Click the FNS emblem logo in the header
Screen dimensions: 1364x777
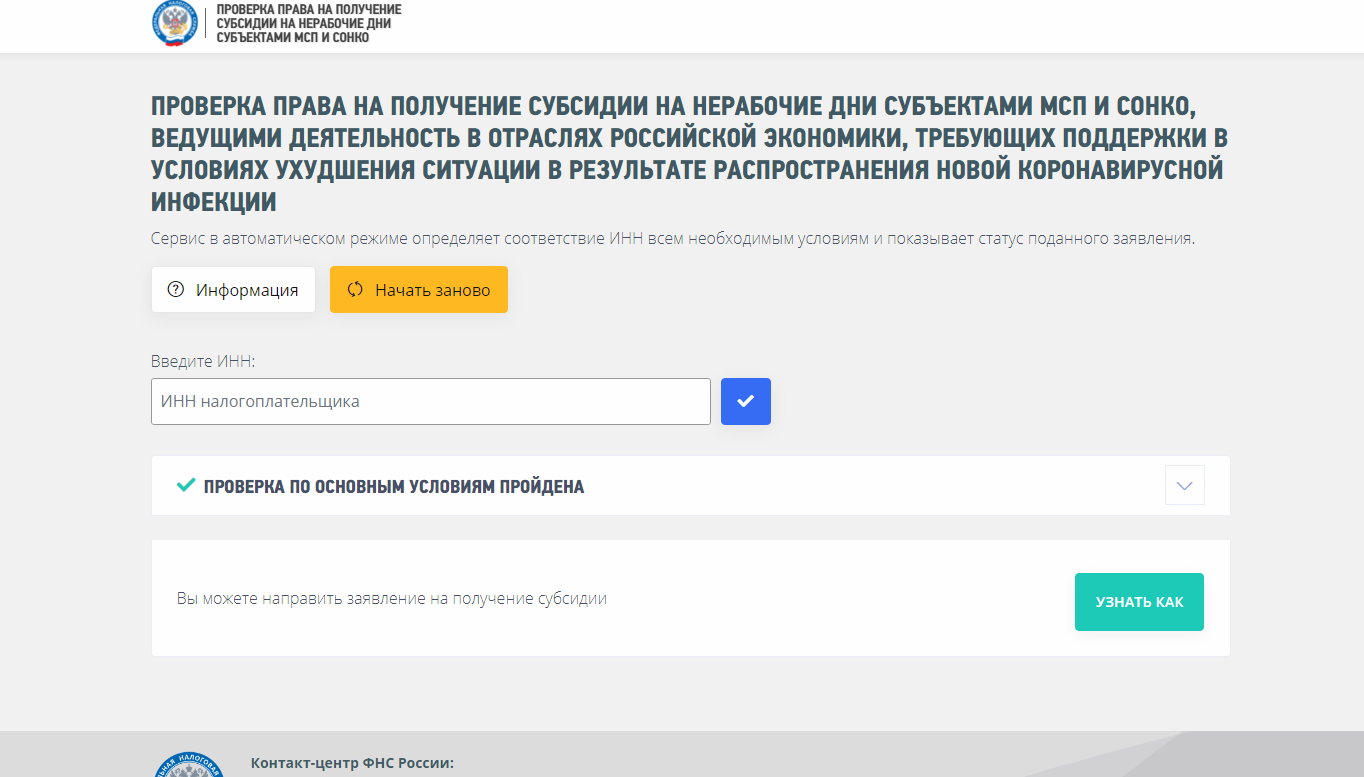point(175,23)
